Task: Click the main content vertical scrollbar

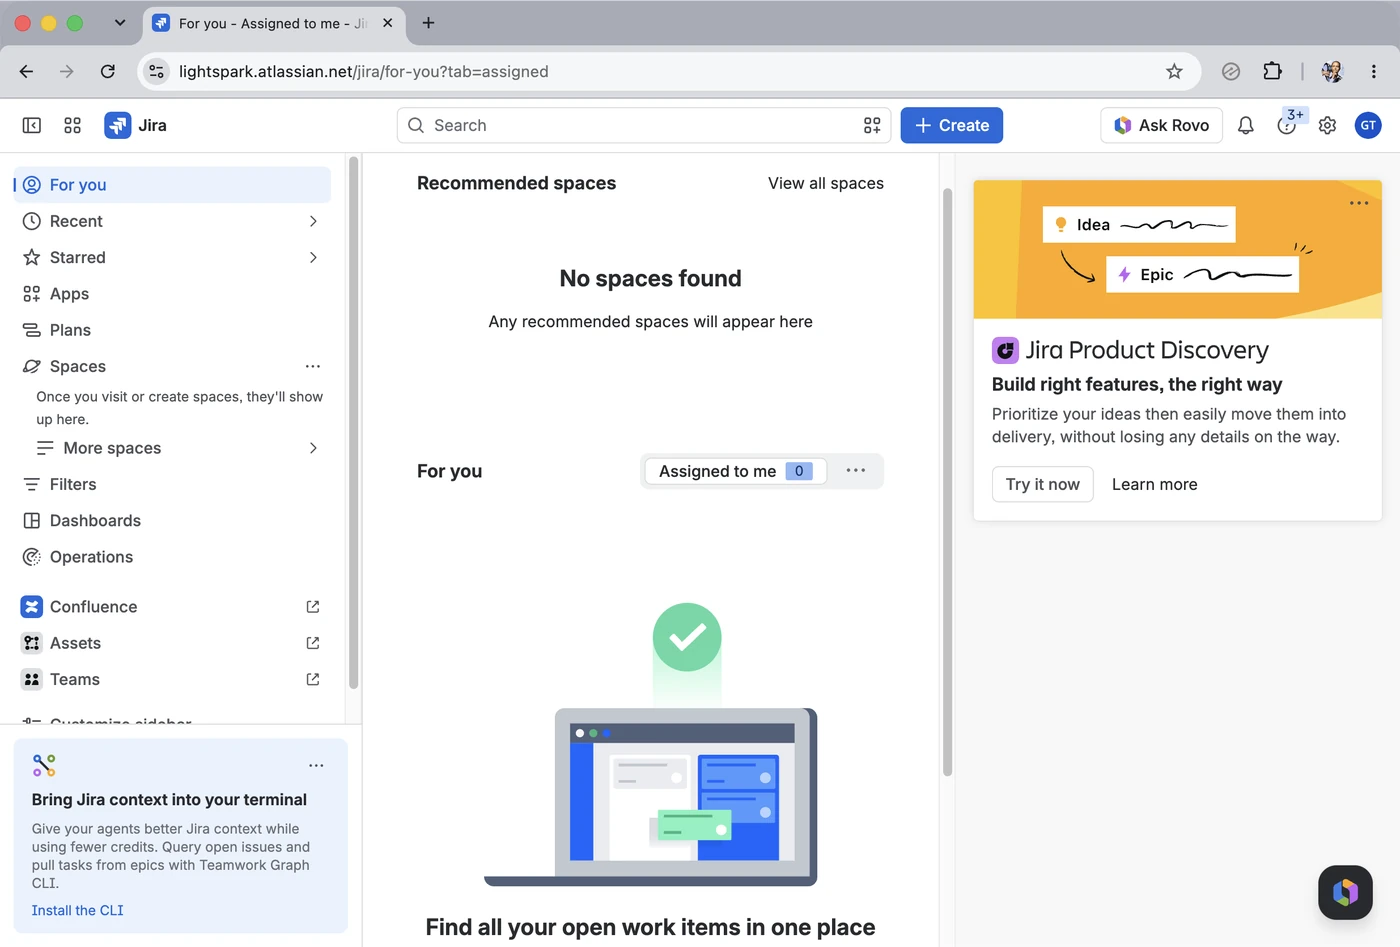Action: [x=947, y=480]
